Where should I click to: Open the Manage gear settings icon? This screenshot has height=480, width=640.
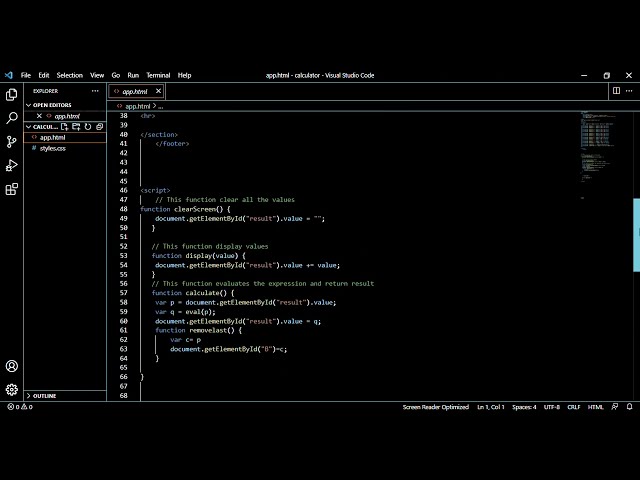tap(11, 390)
